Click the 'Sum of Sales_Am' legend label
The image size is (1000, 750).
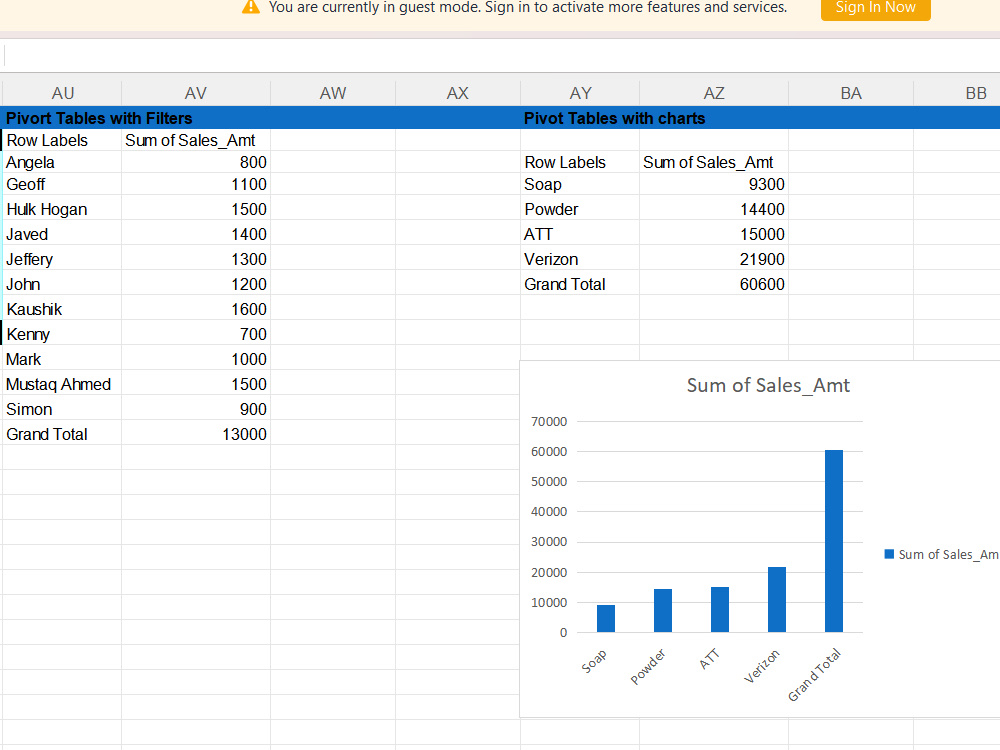coord(948,555)
